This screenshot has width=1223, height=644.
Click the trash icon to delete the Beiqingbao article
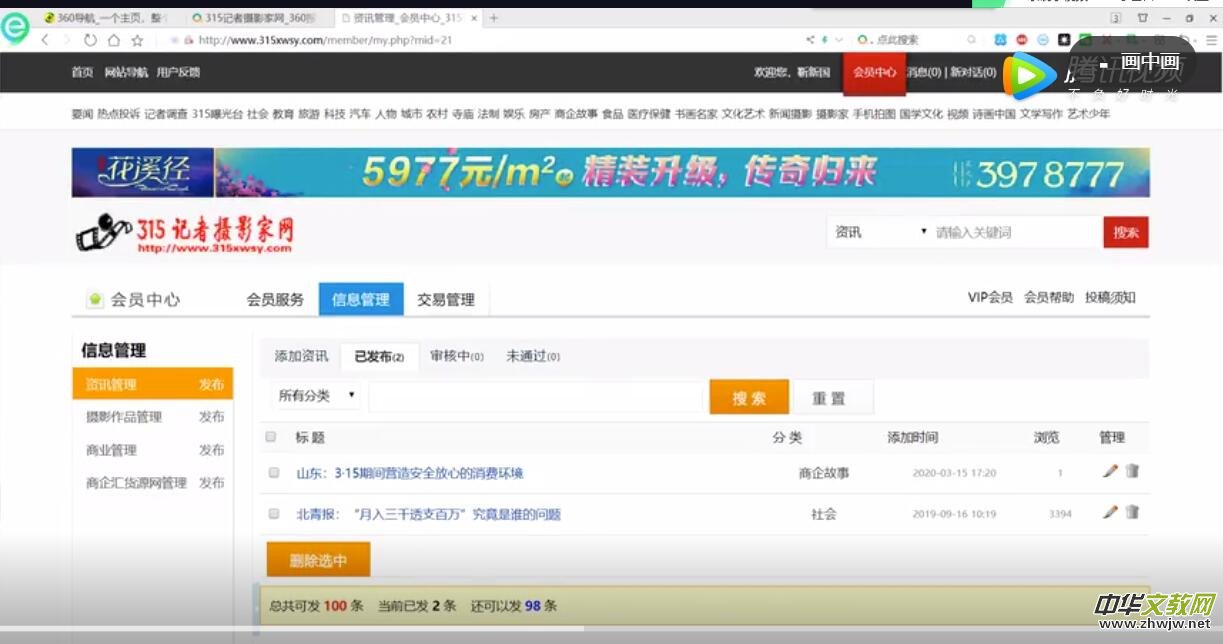[x=1132, y=513]
